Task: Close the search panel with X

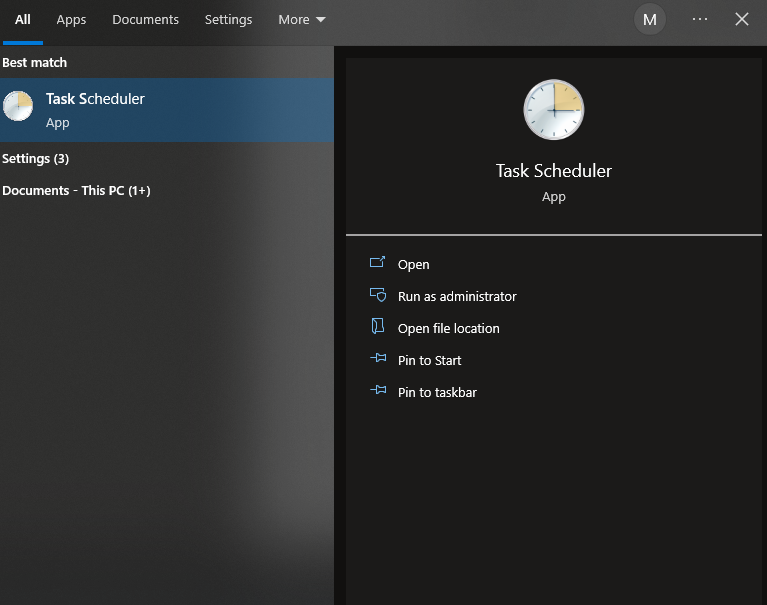Action: point(742,19)
